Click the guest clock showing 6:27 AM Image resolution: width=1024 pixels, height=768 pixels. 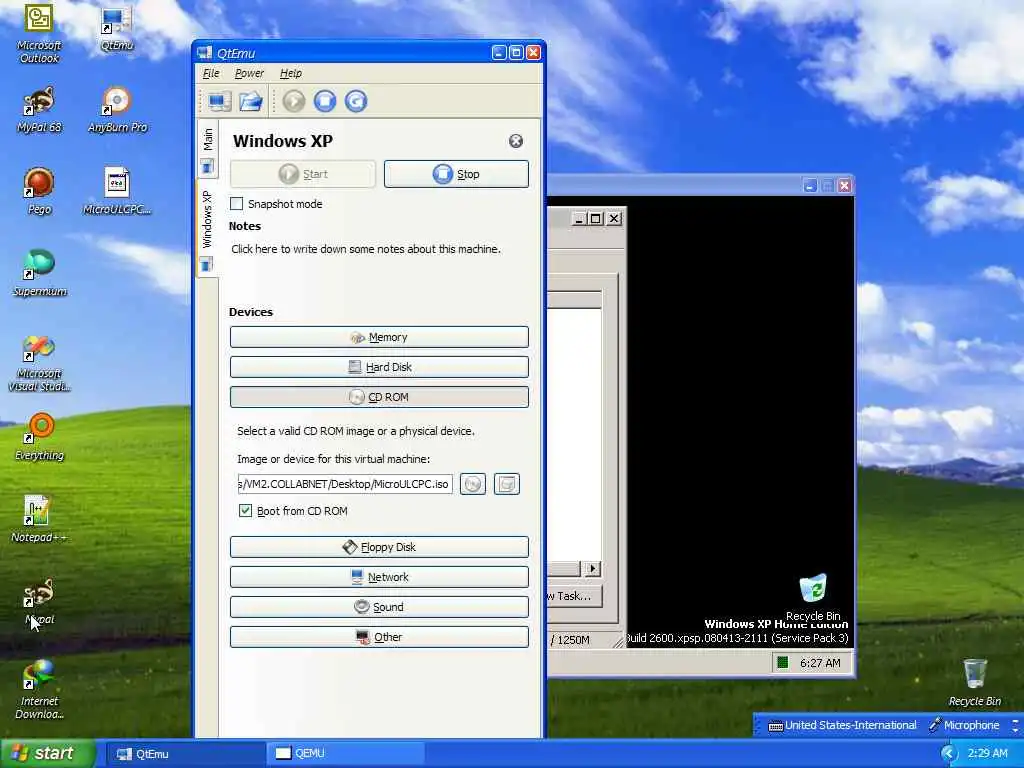click(820, 663)
